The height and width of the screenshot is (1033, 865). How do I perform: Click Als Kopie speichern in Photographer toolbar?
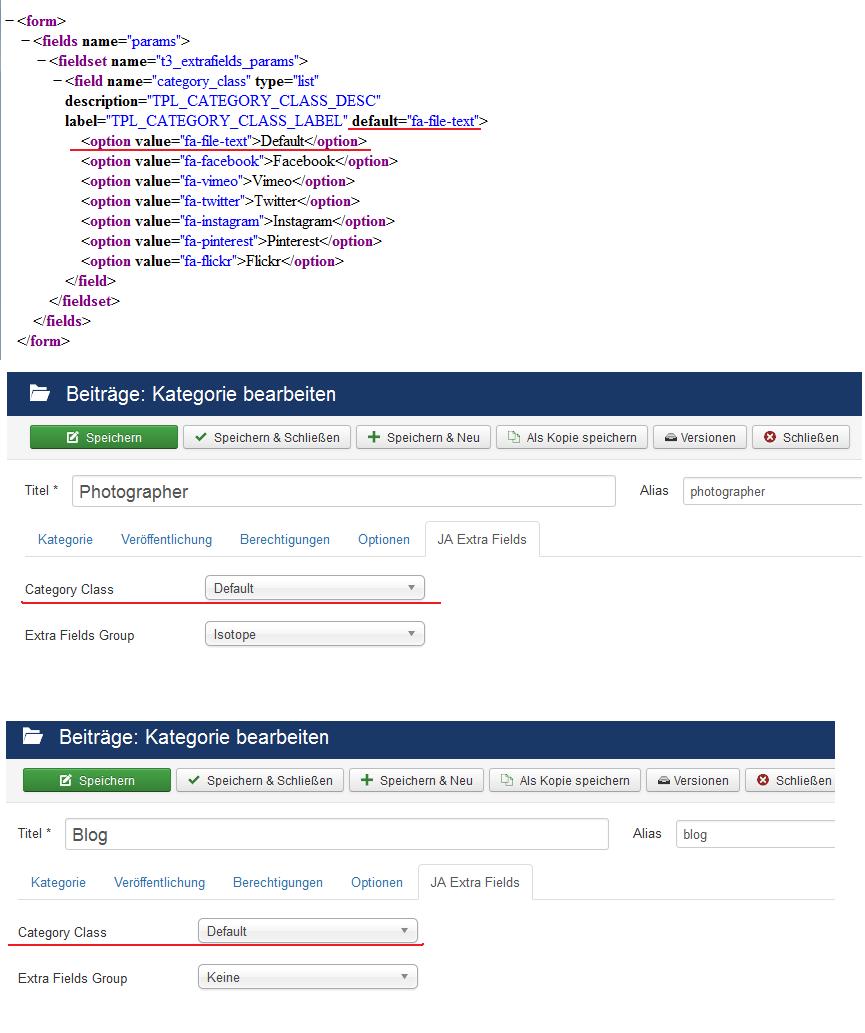pyautogui.click(x=572, y=437)
